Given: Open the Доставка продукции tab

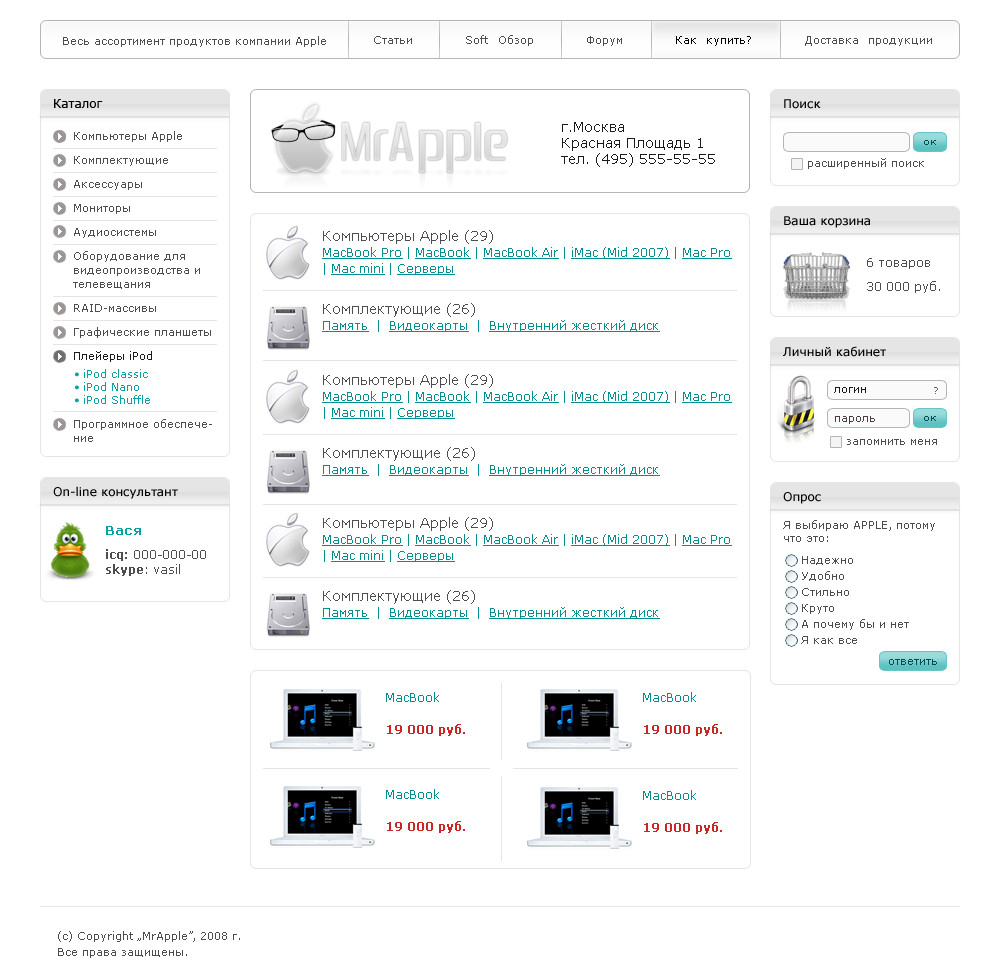Looking at the screenshot, I should pyautogui.click(x=869, y=40).
